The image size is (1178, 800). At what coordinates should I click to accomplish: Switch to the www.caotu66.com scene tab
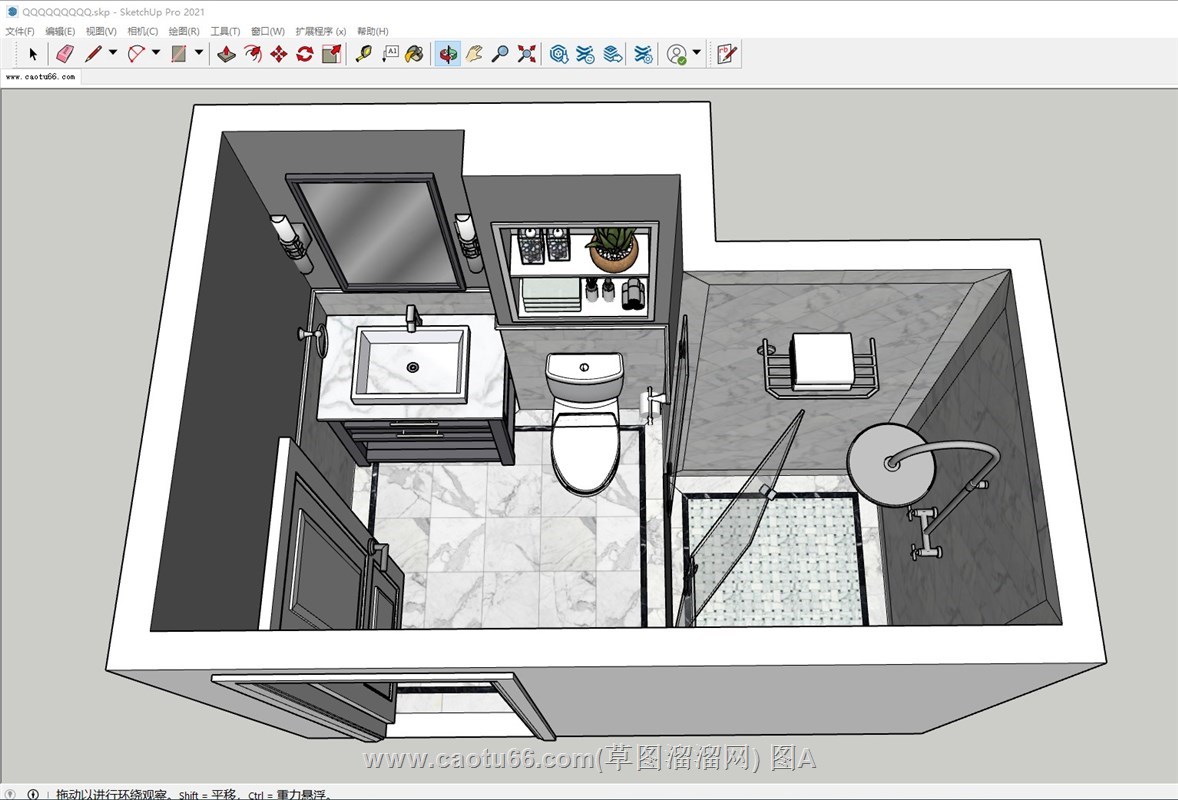(40, 77)
